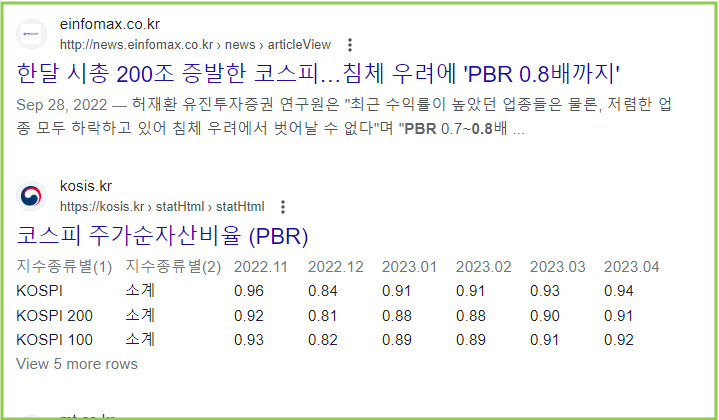Click the 'Sep 28, 2022' snippet date
The width and height of the screenshot is (719, 420).
(x=62, y=105)
